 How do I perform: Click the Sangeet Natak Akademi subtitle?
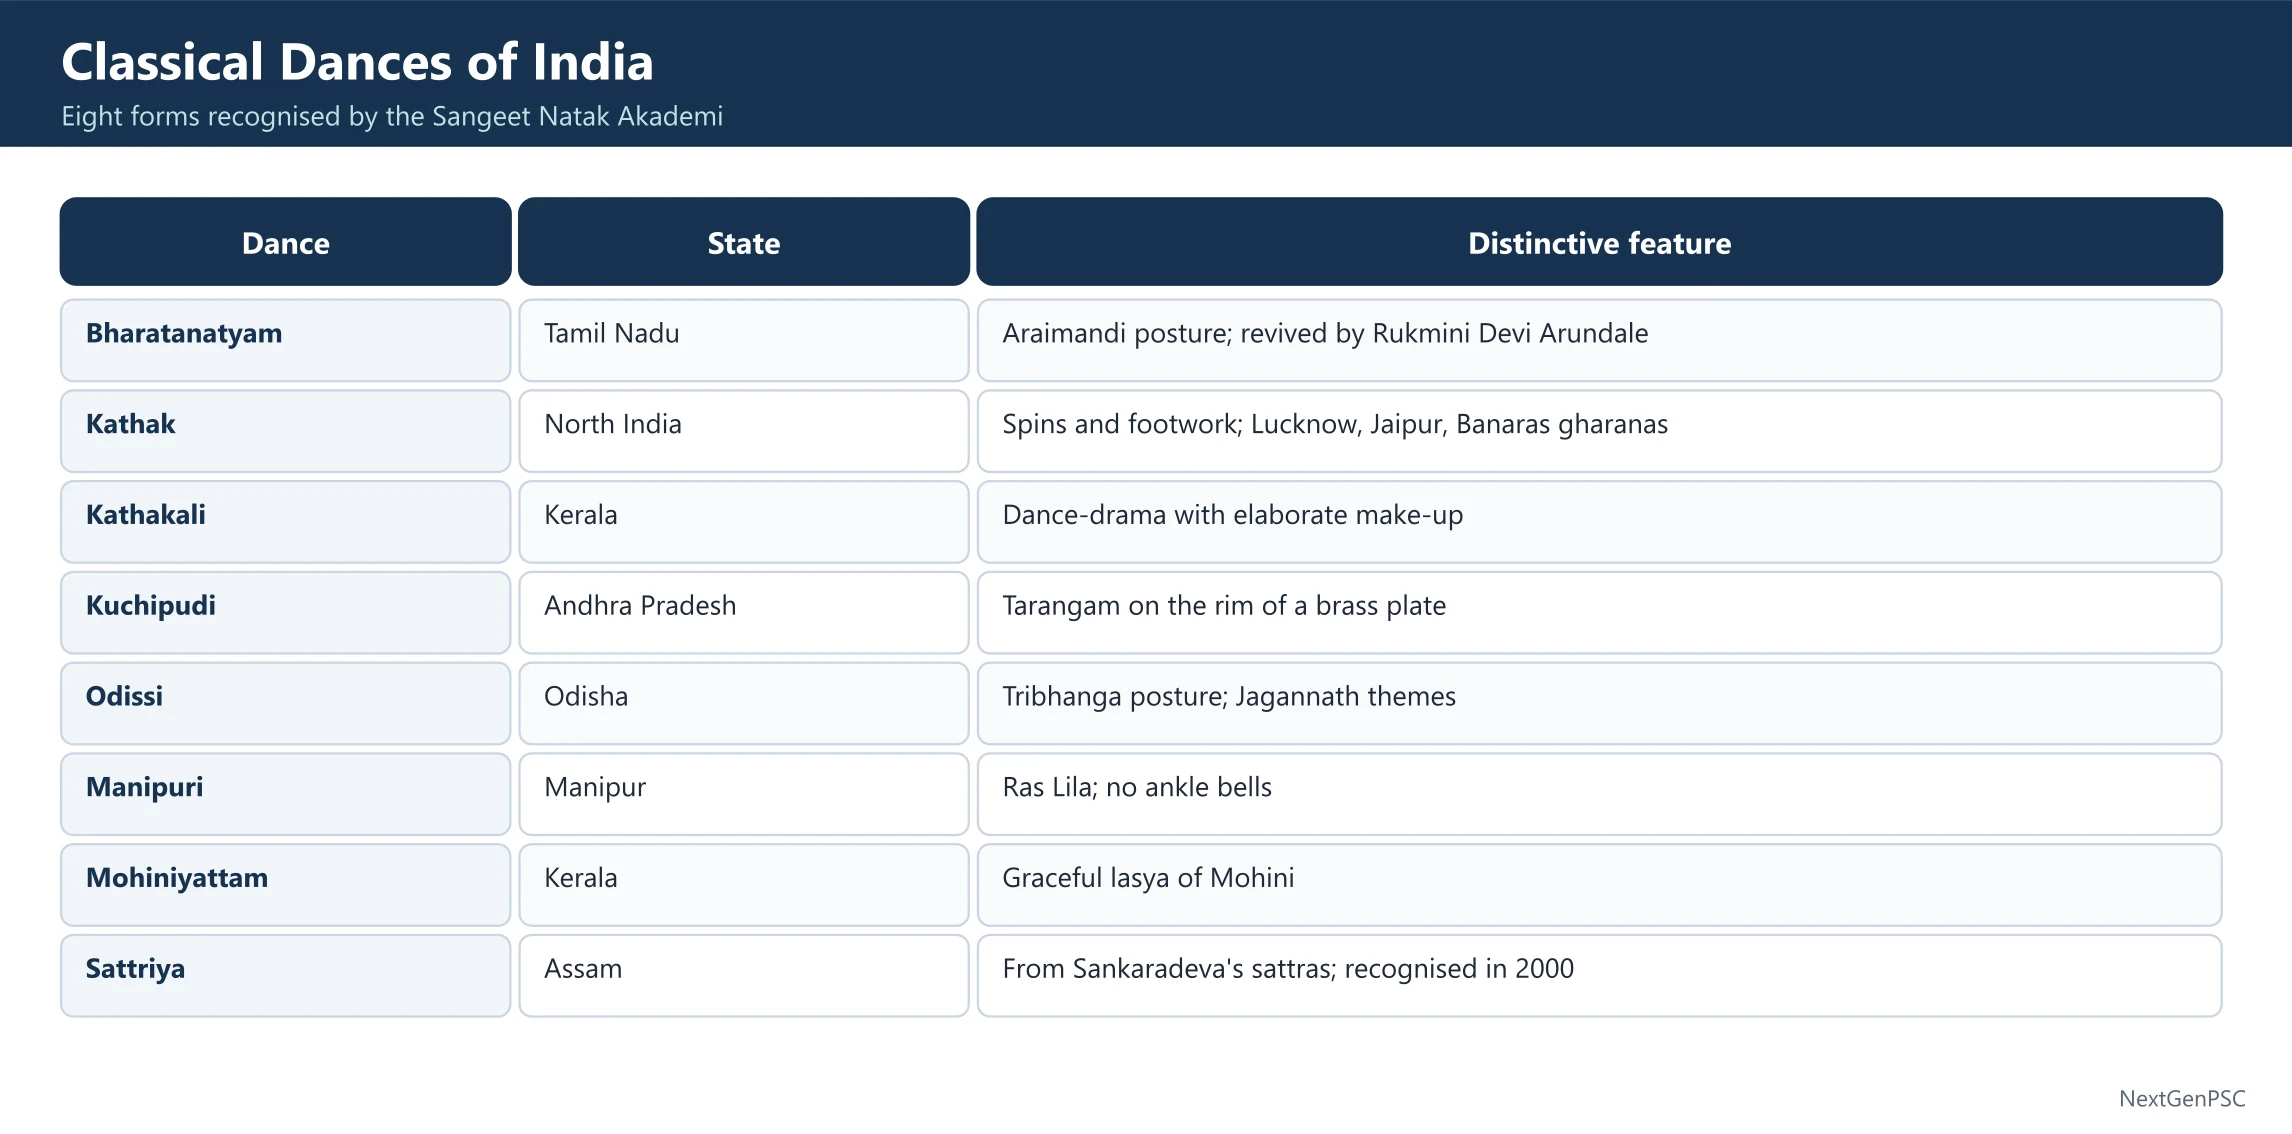pos(392,117)
